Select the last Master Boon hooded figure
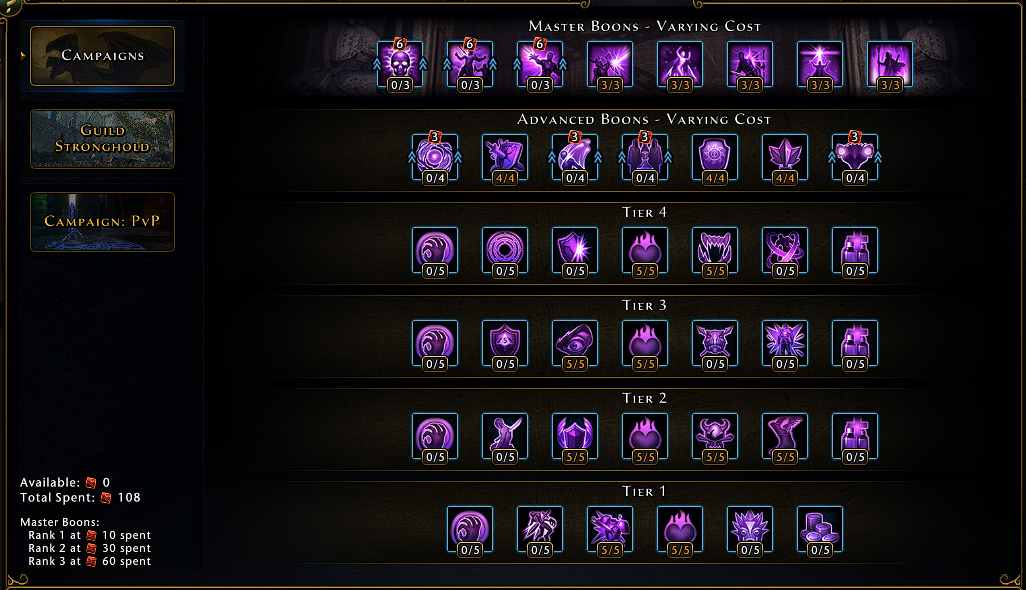Viewport: 1026px width, 590px height. (889, 64)
